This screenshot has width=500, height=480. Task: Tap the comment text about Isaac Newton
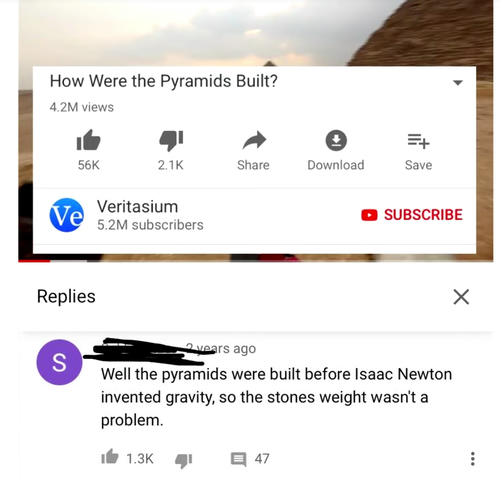coord(276,397)
